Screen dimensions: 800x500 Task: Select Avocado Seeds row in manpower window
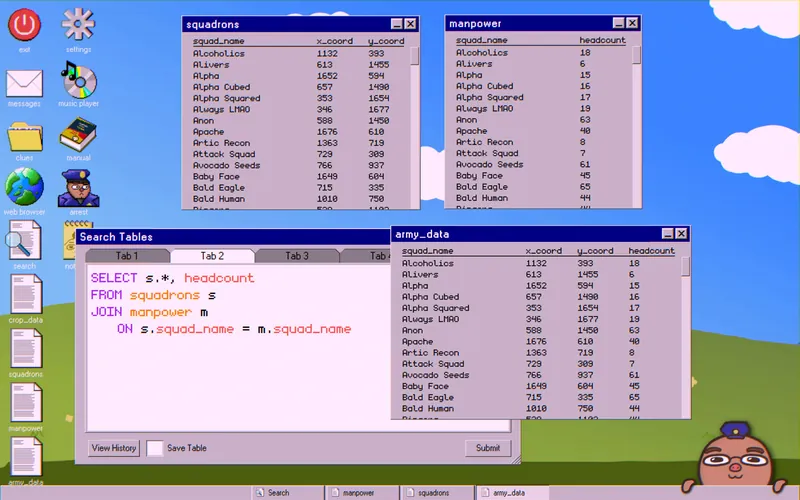click(x=542, y=164)
